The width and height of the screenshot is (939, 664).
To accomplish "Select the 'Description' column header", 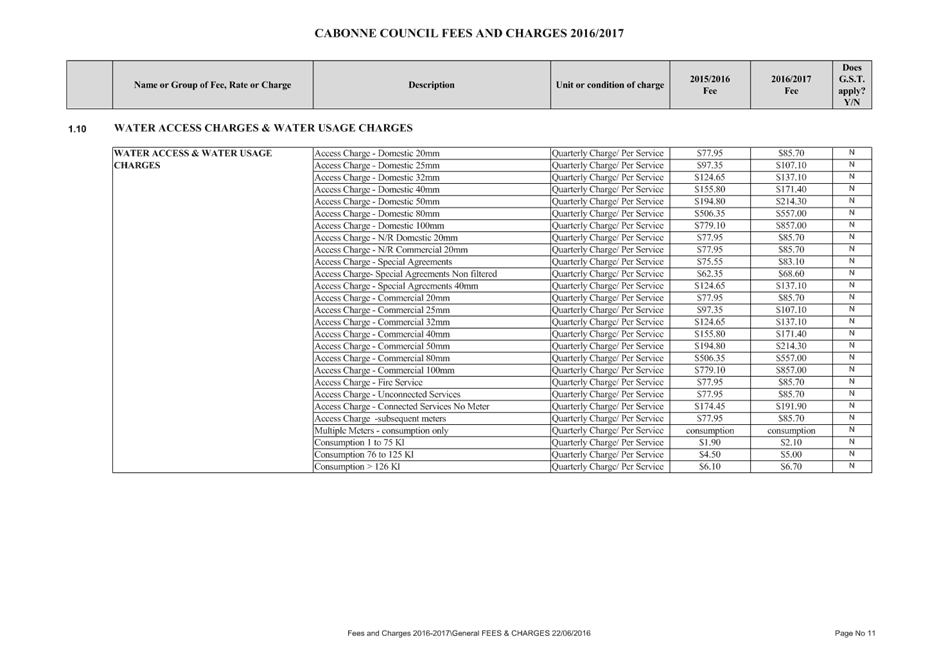I will [431, 85].
